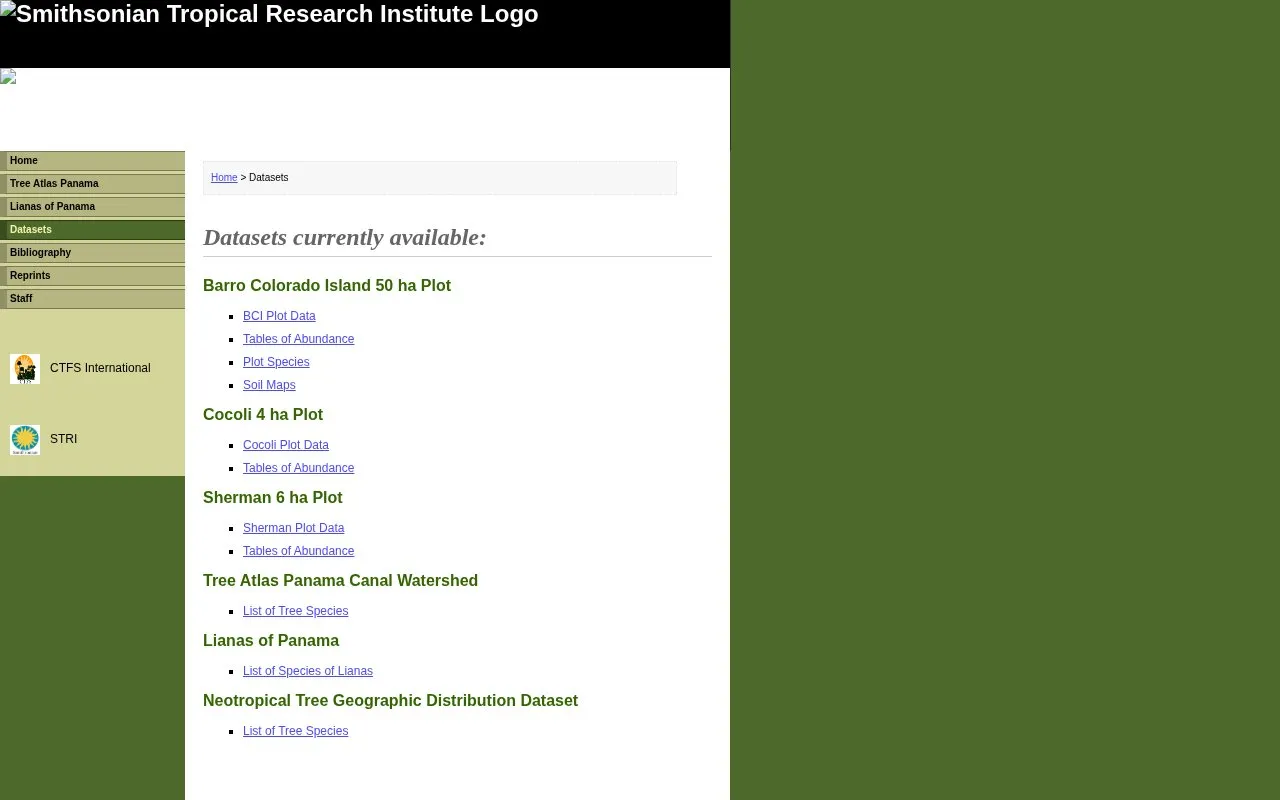Click the Cocoli 4 ha Plot heading

(263, 415)
